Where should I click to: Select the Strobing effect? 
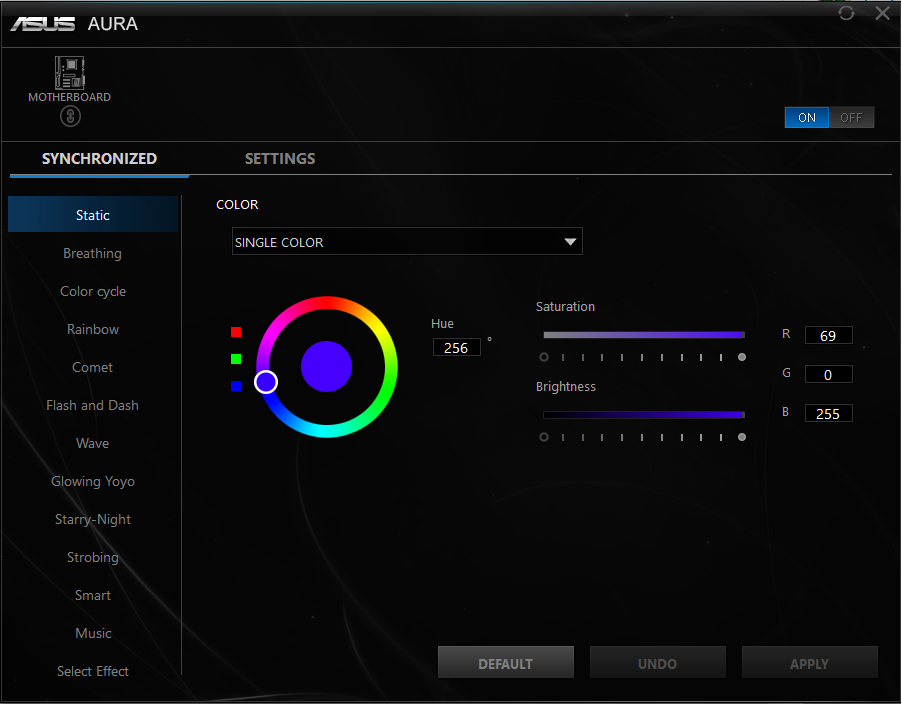pos(93,557)
